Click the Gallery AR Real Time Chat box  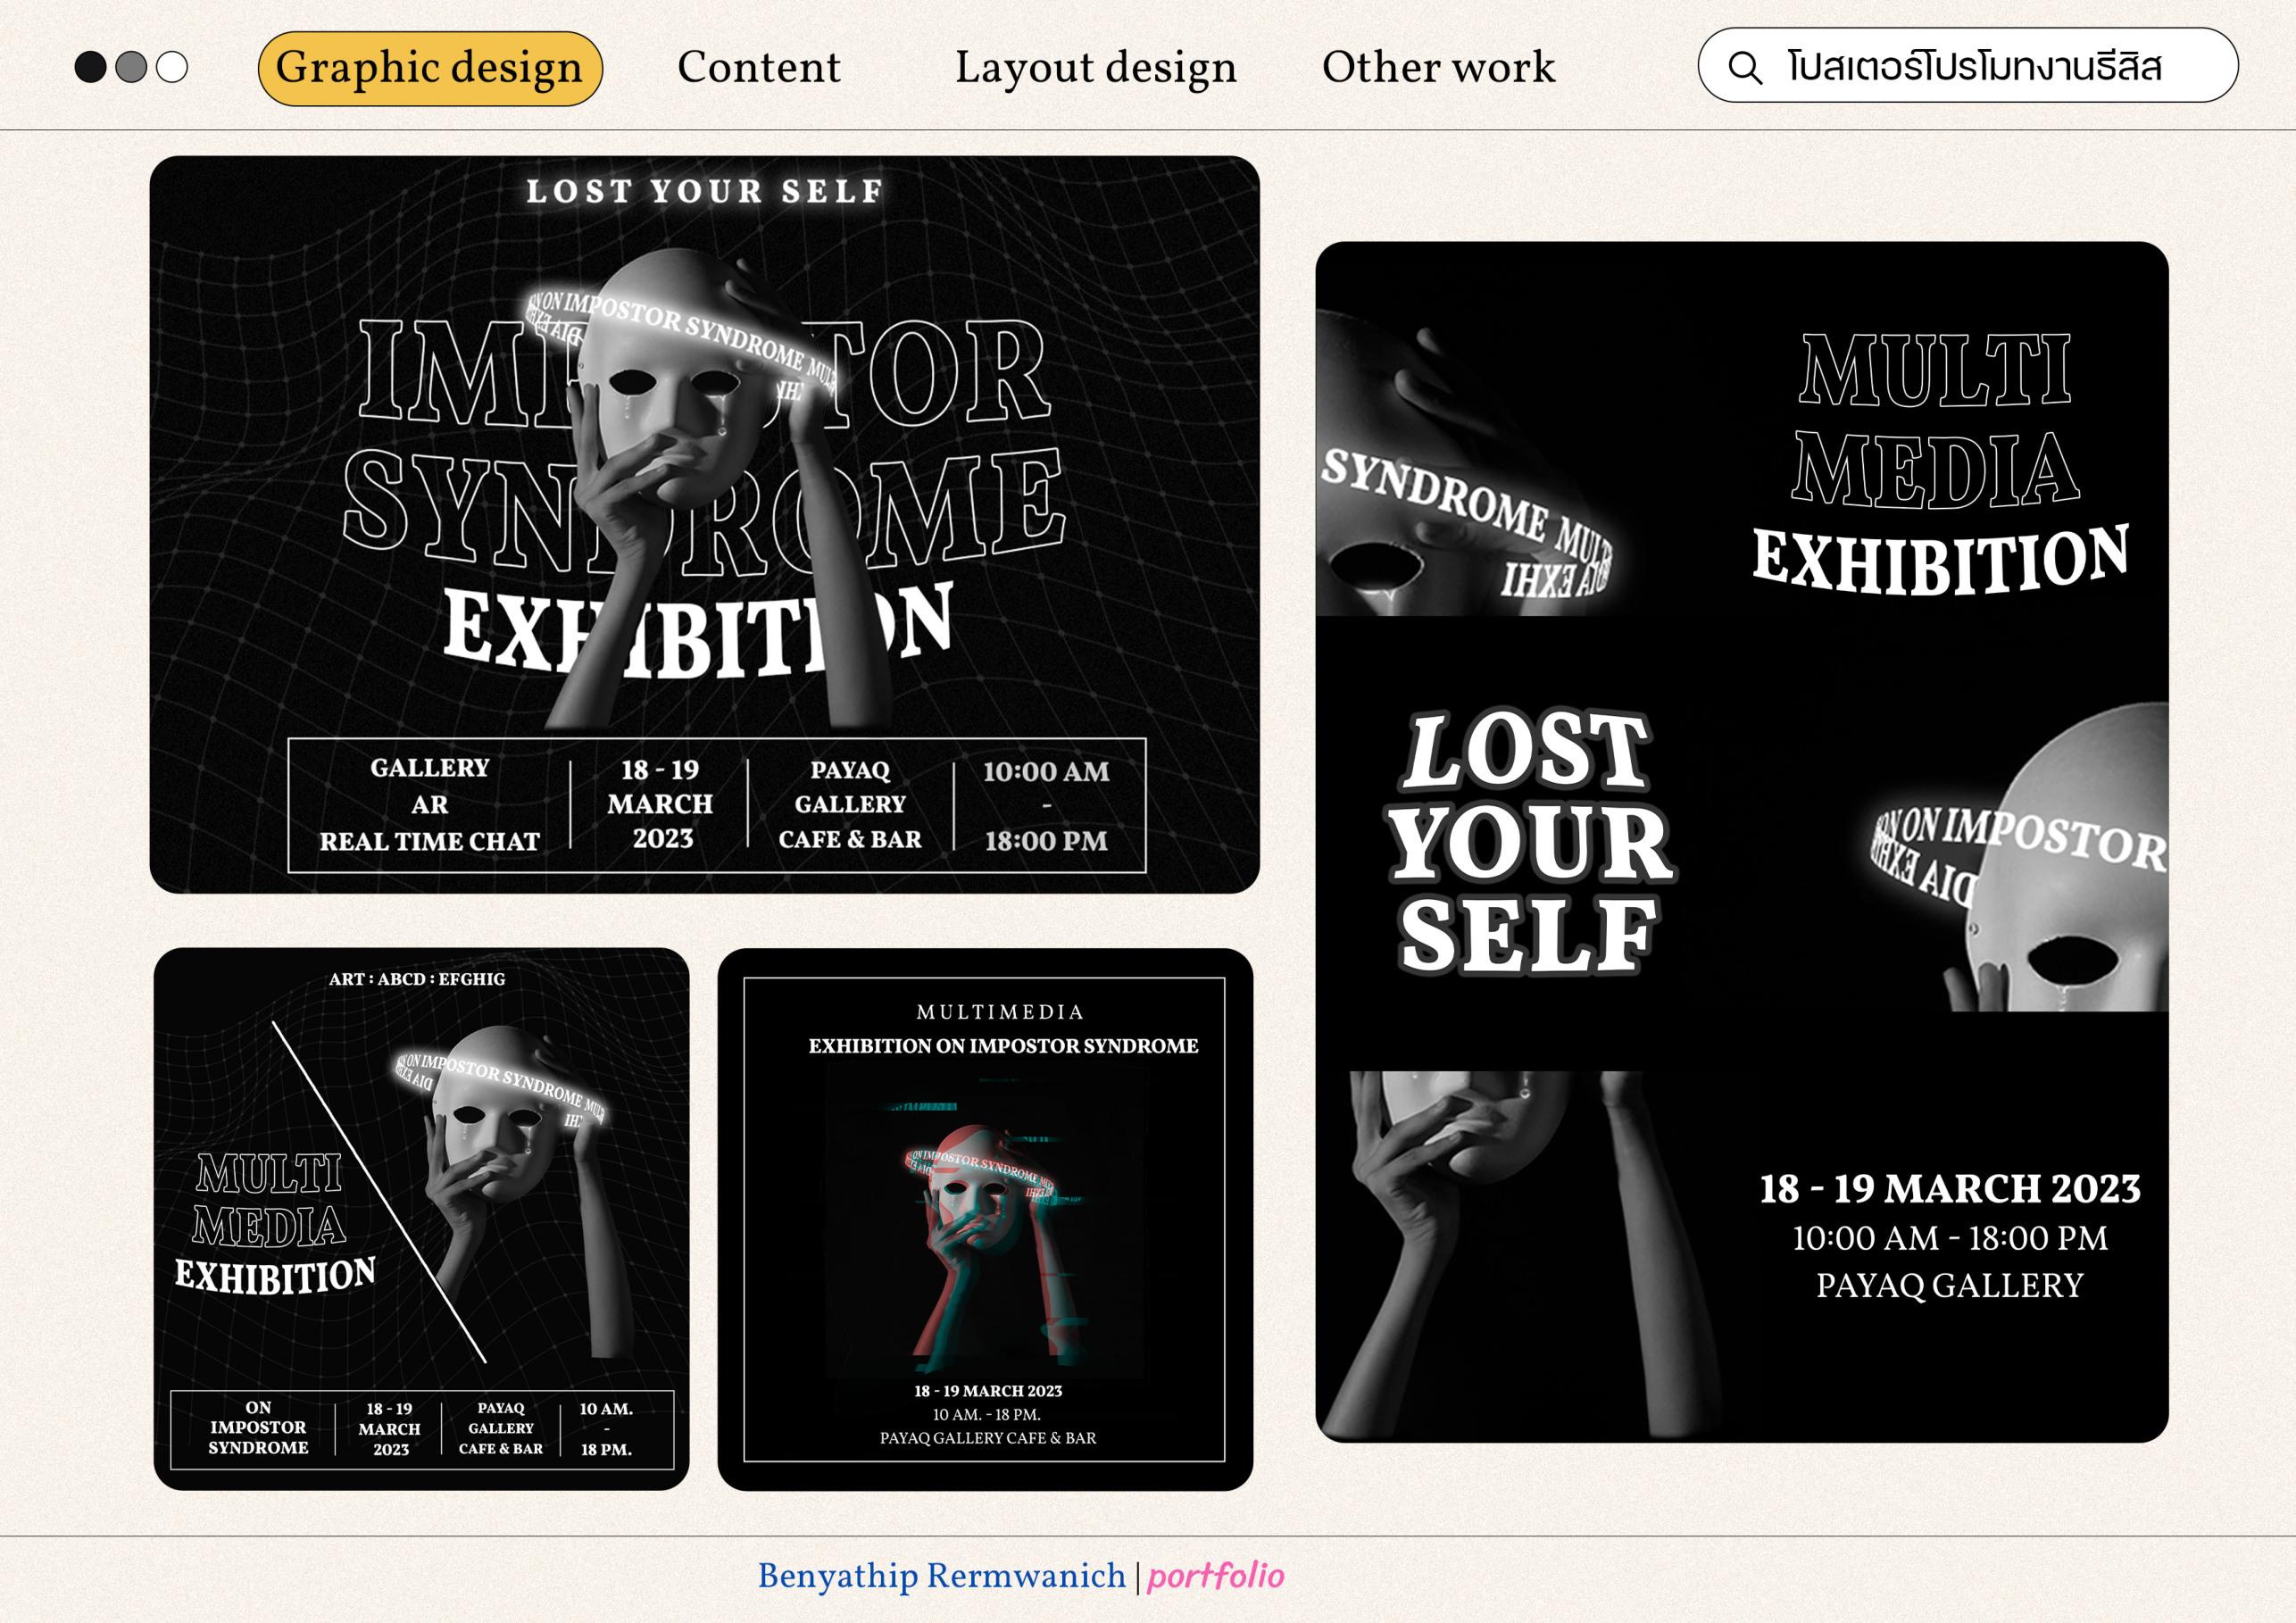point(429,805)
